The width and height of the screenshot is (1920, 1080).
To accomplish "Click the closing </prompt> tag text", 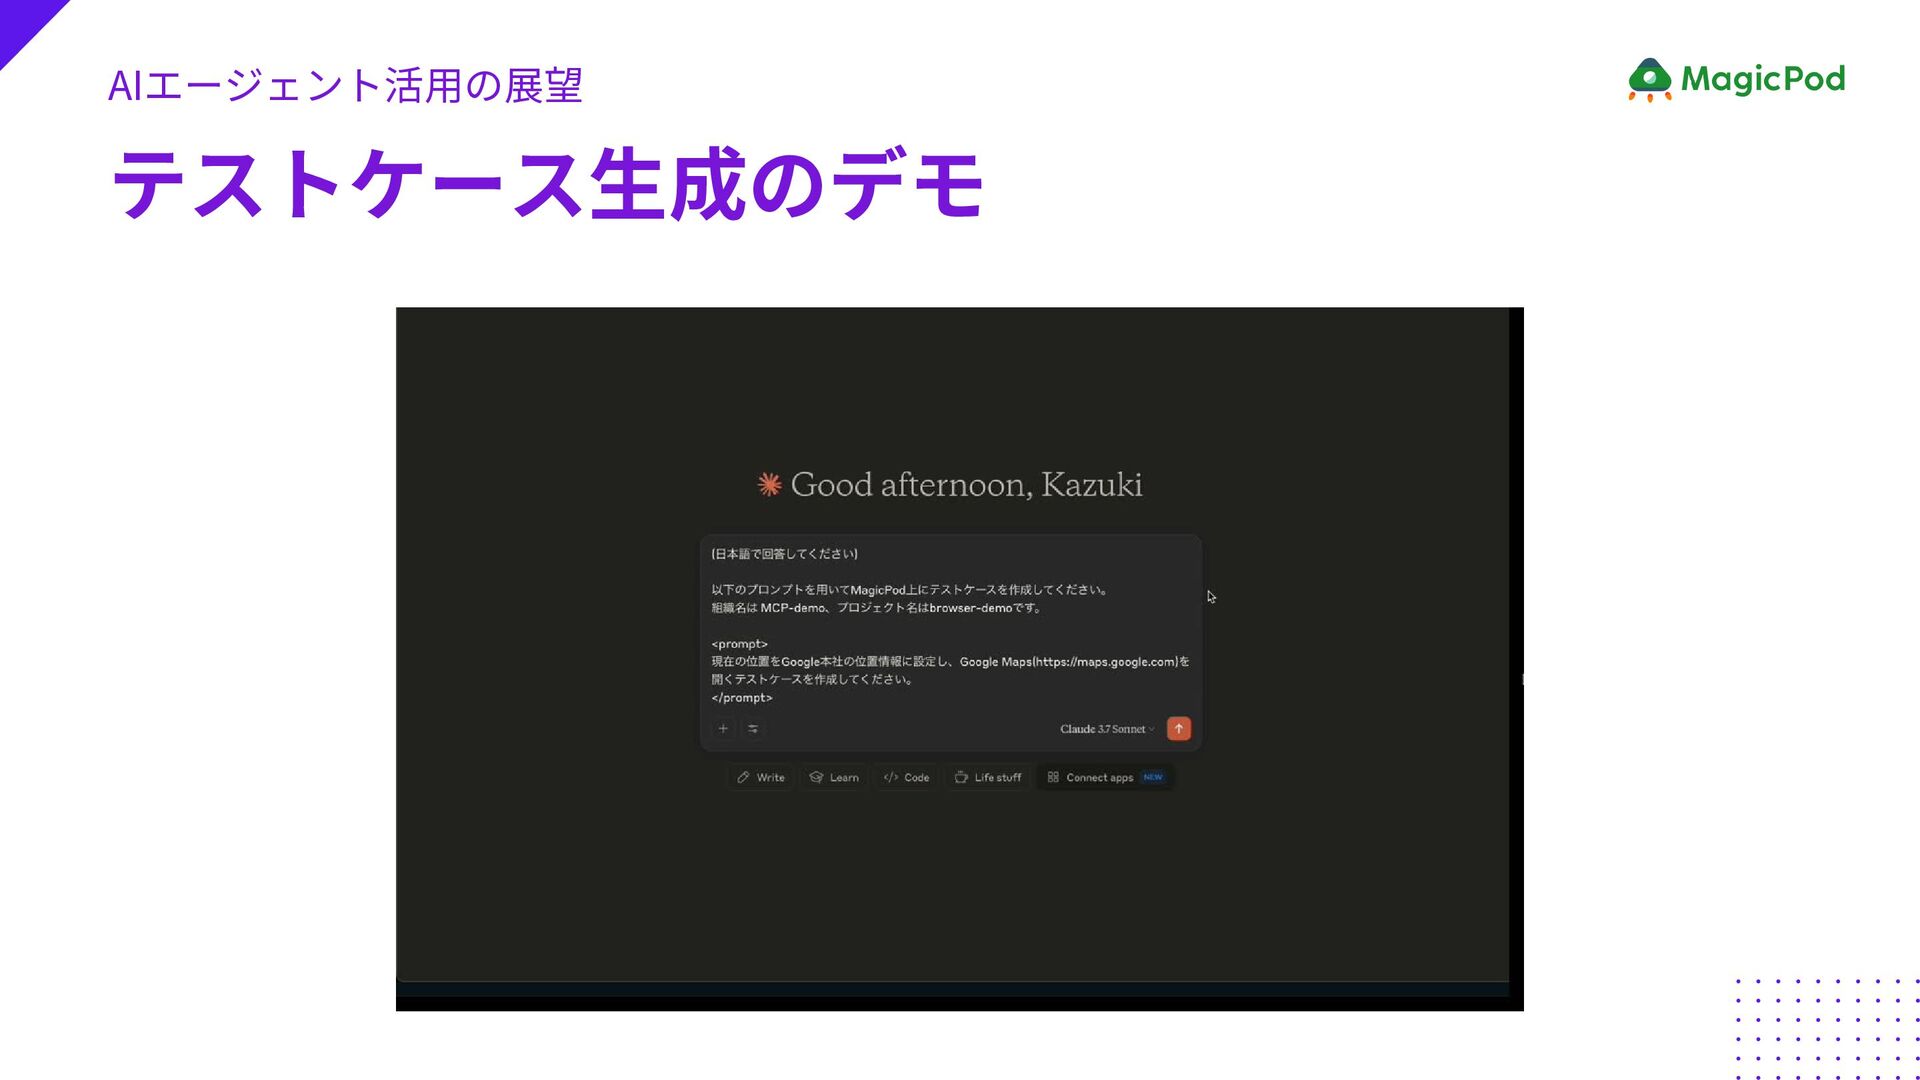I will click(741, 698).
